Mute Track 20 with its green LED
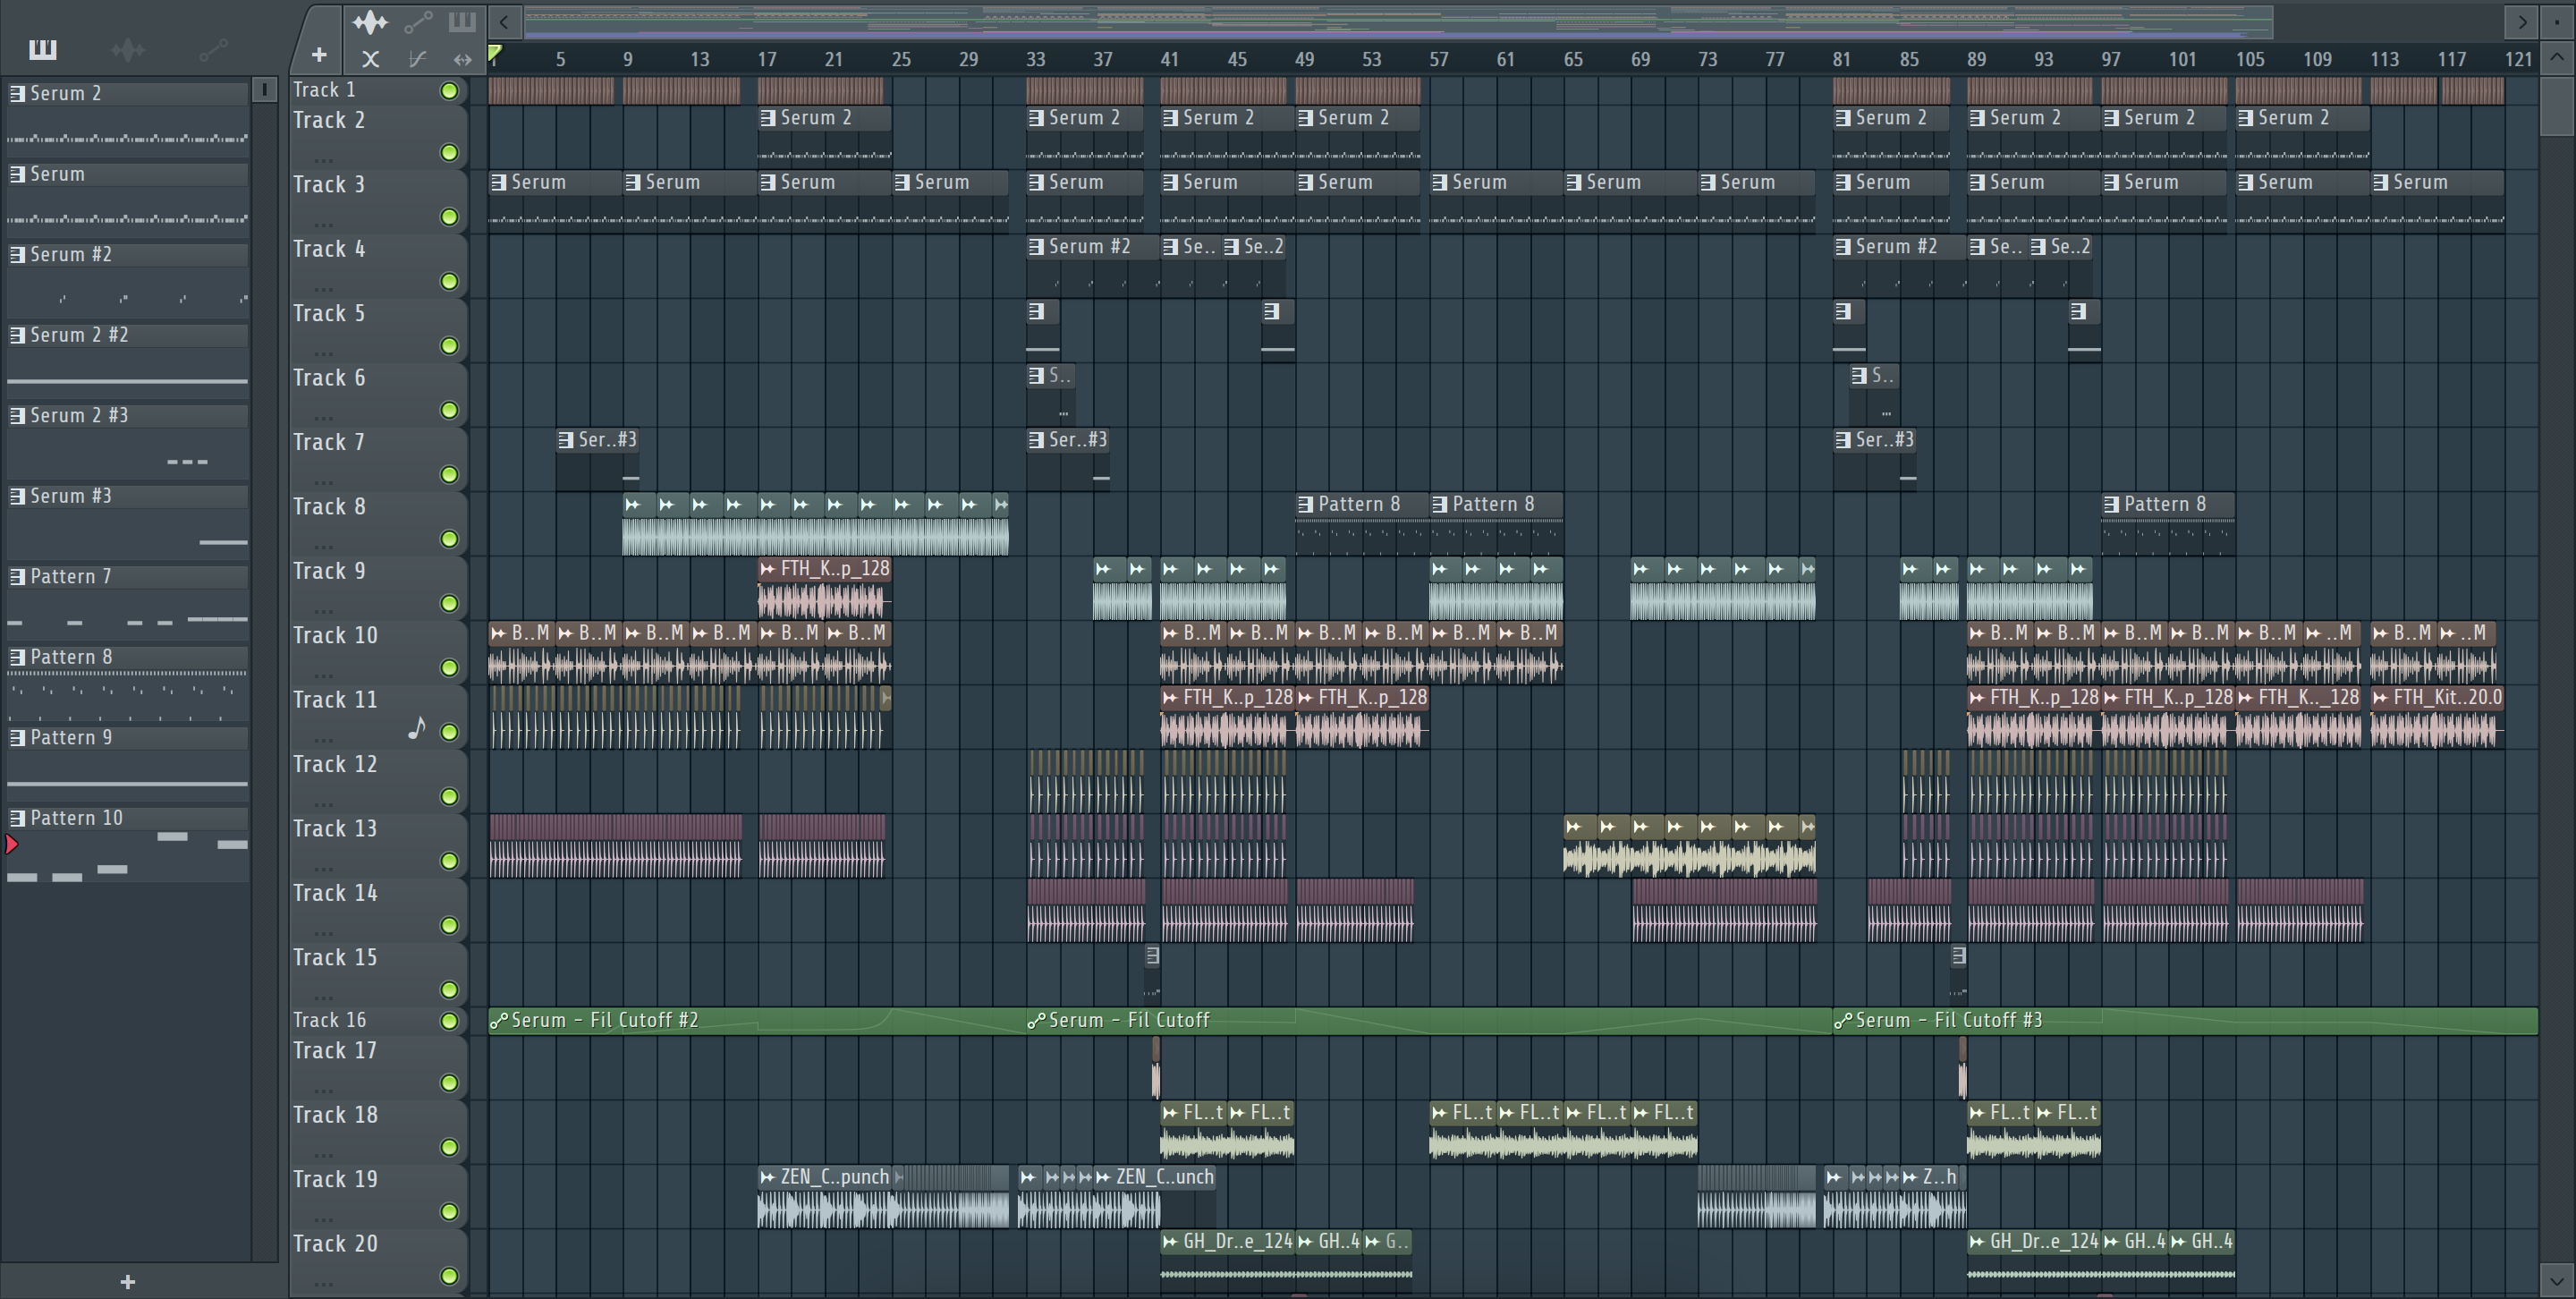2576x1299 pixels. 449,1276
